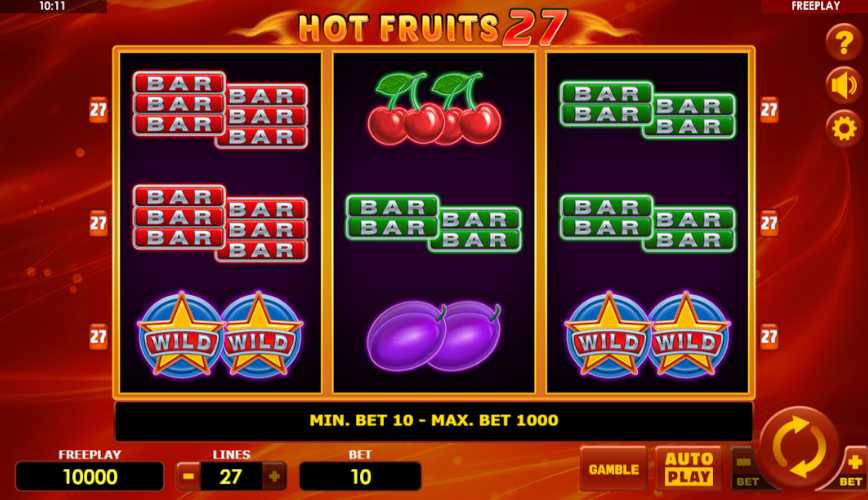Click the LINES value field showing 27
This screenshot has height=500, width=868.
tap(231, 476)
